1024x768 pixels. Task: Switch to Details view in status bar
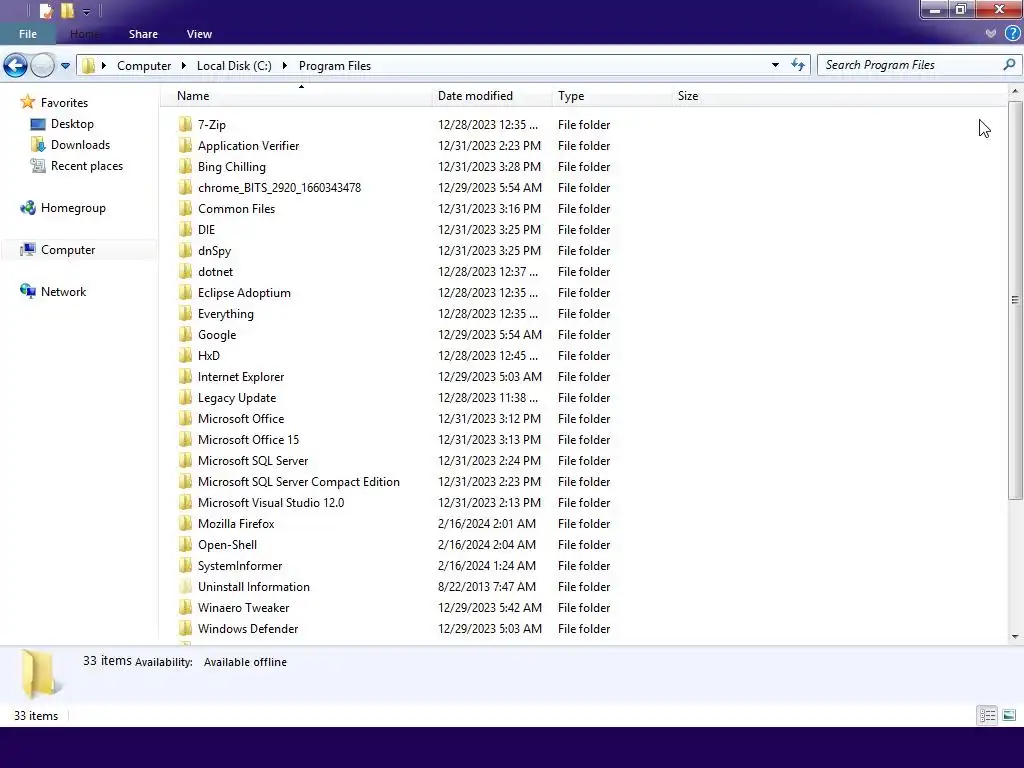(x=987, y=716)
